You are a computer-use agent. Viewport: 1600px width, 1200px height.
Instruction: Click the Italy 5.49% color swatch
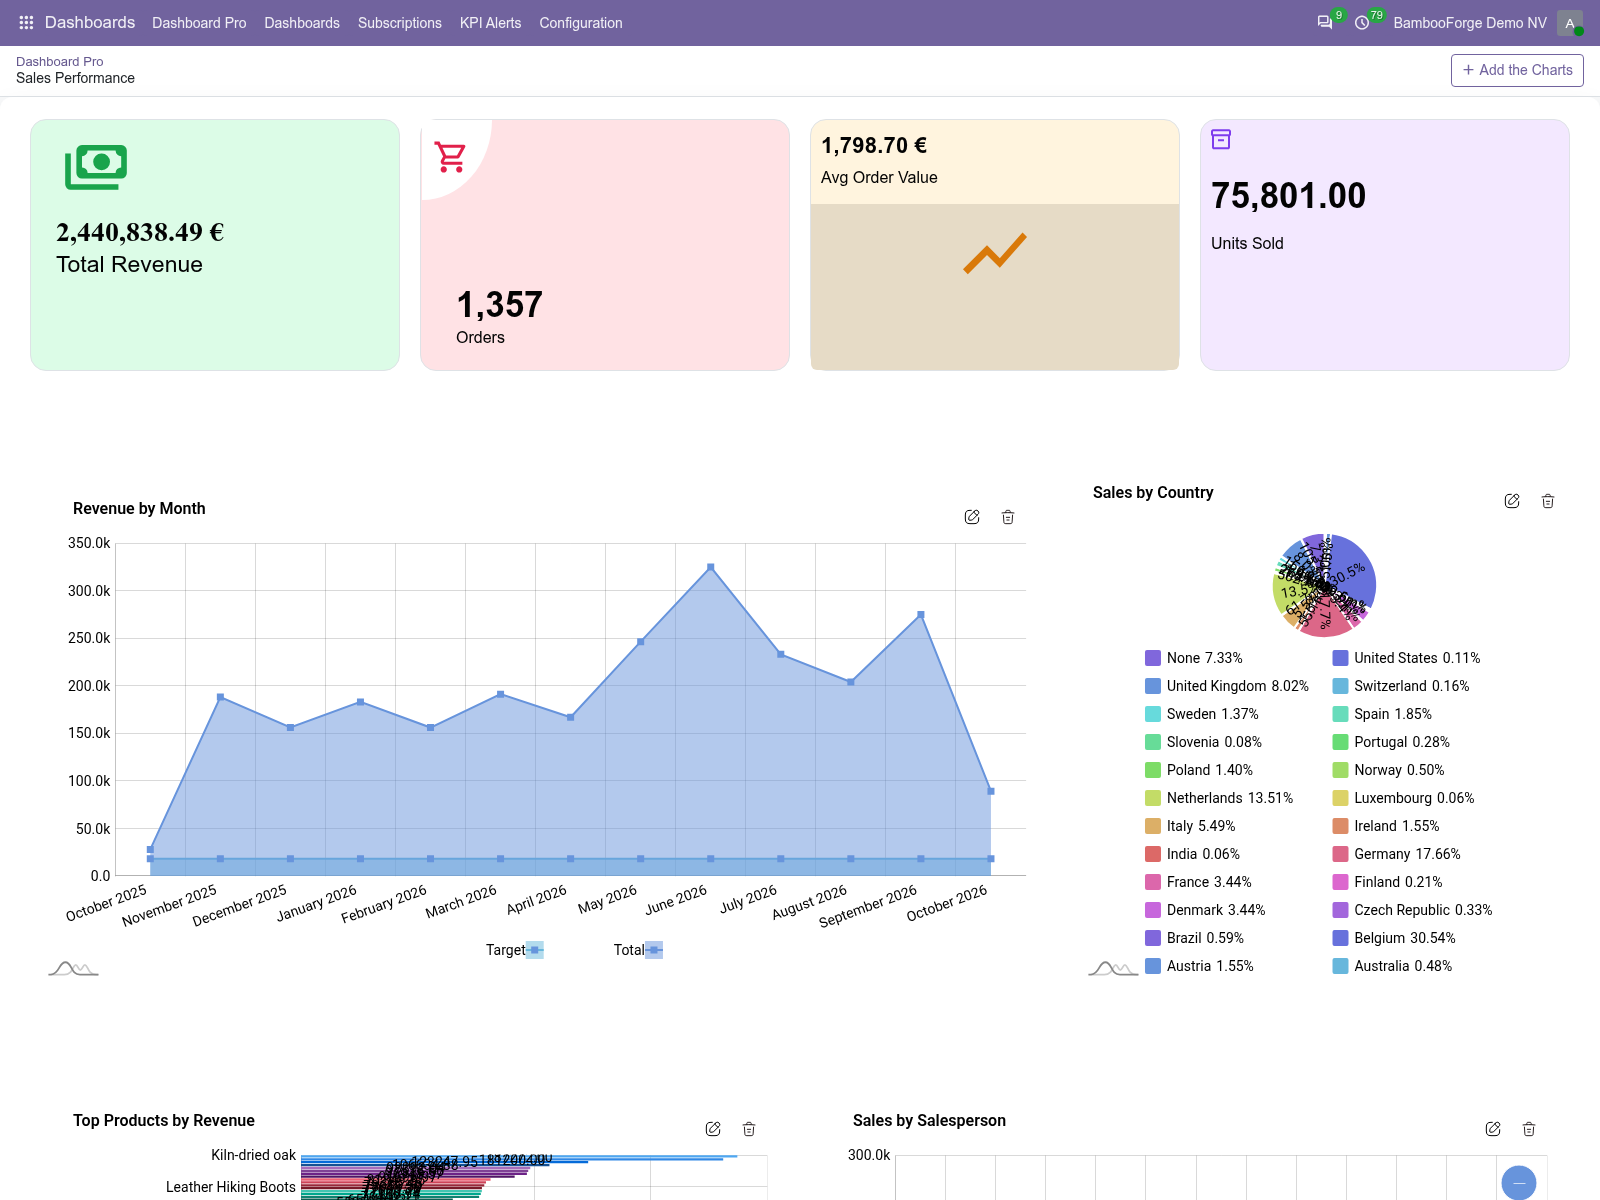pyautogui.click(x=1153, y=826)
